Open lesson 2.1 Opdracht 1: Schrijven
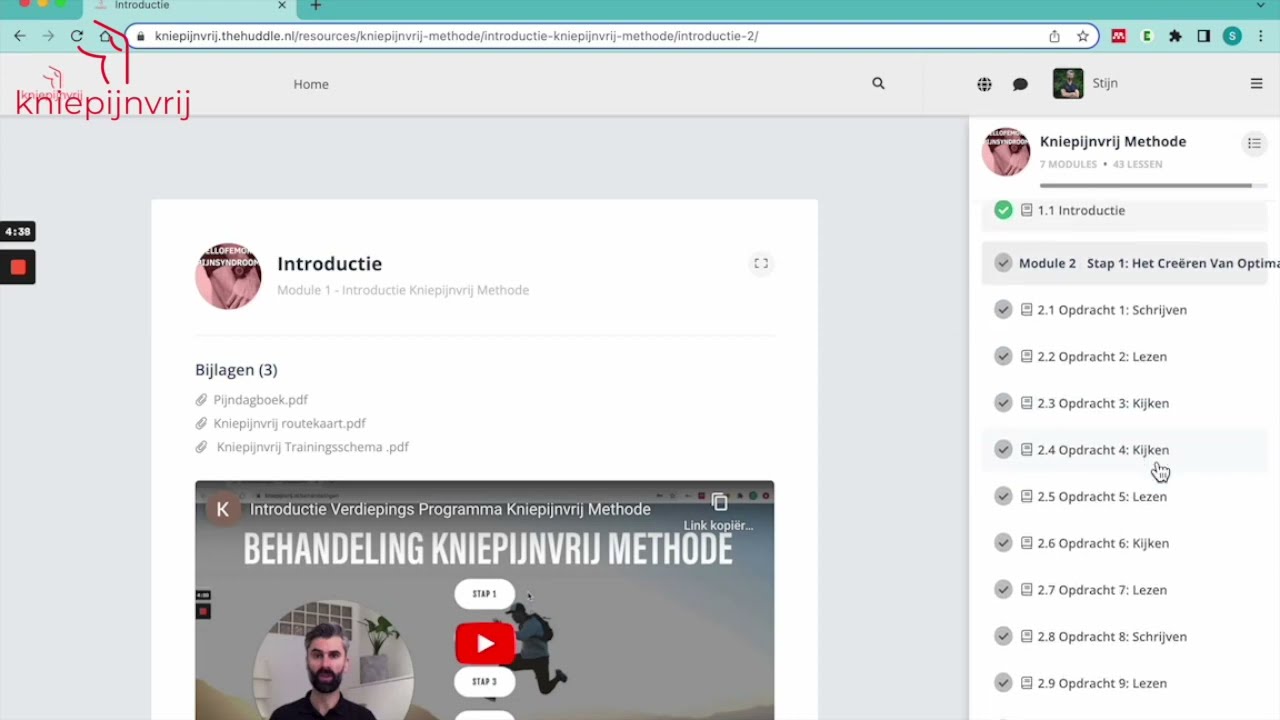This screenshot has width=1280, height=720. point(1112,310)
